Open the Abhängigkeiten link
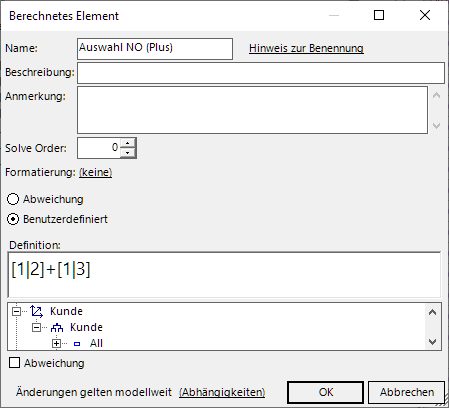 (222, 392)
